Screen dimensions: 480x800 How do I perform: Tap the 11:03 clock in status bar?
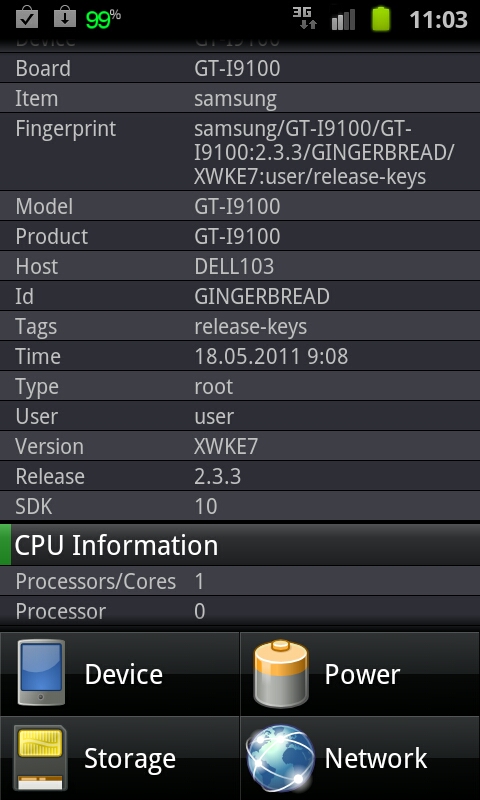(x=439, y=20)
